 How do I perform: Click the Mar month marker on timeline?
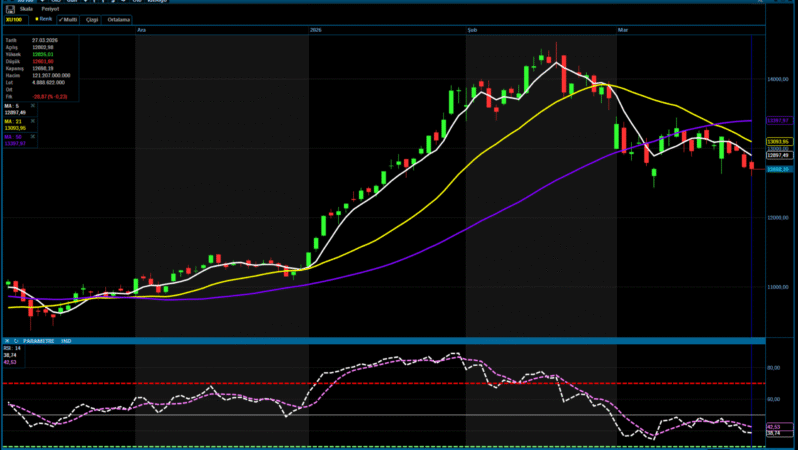pos(622,31)
